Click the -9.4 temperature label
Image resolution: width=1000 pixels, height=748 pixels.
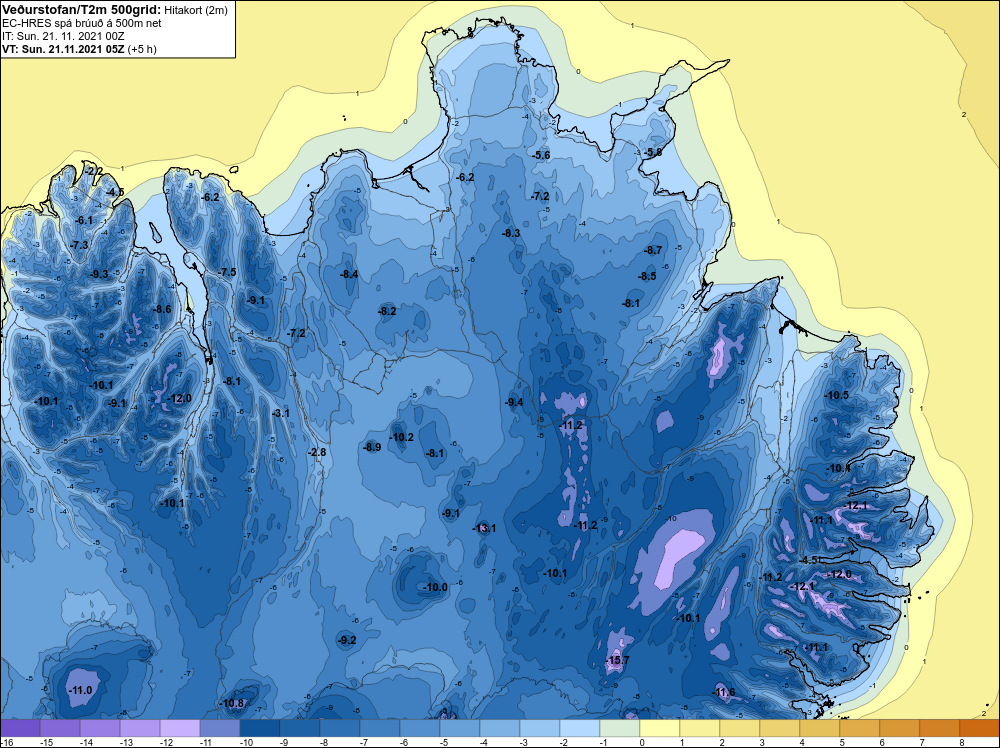(514, 402)
